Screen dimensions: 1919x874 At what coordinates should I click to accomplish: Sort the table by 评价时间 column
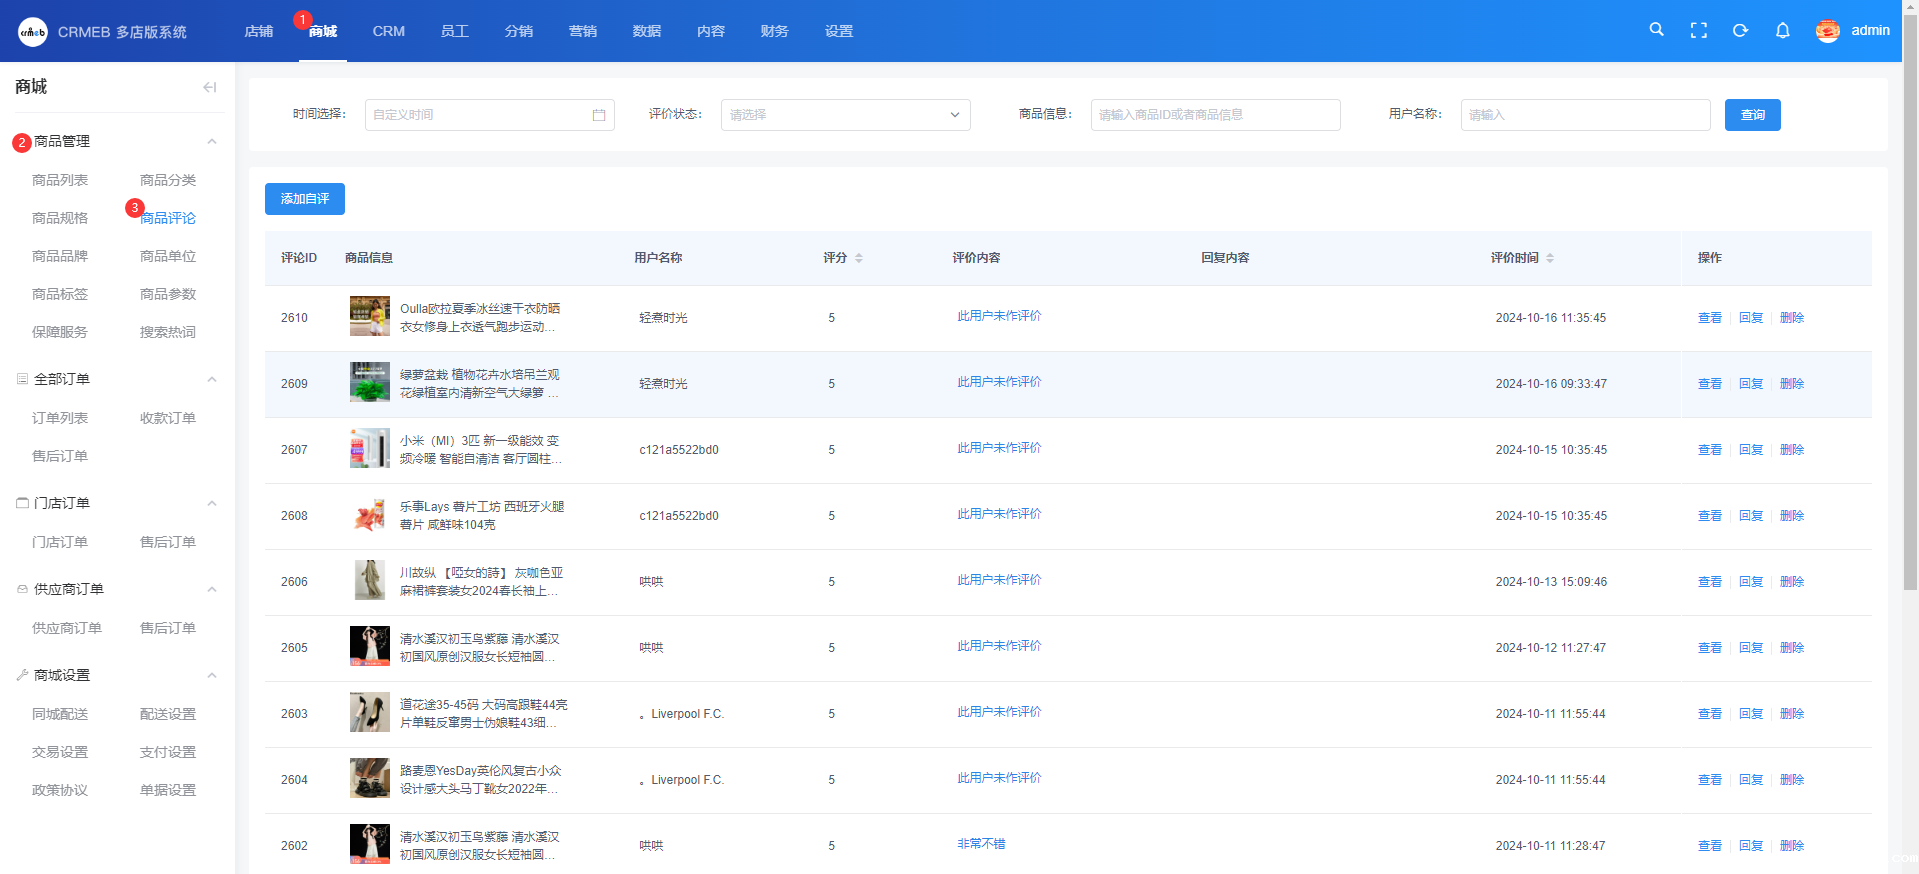[x=1549, y=258]
